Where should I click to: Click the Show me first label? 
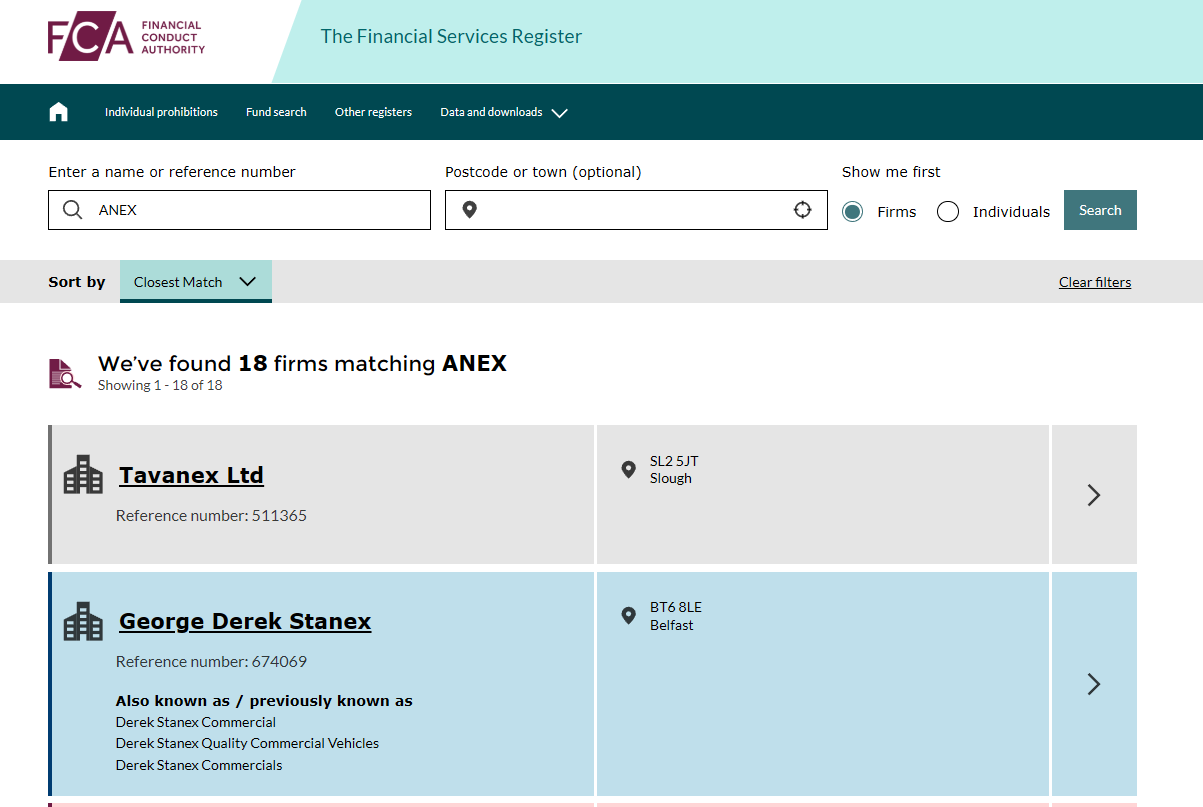click(891, 172)
